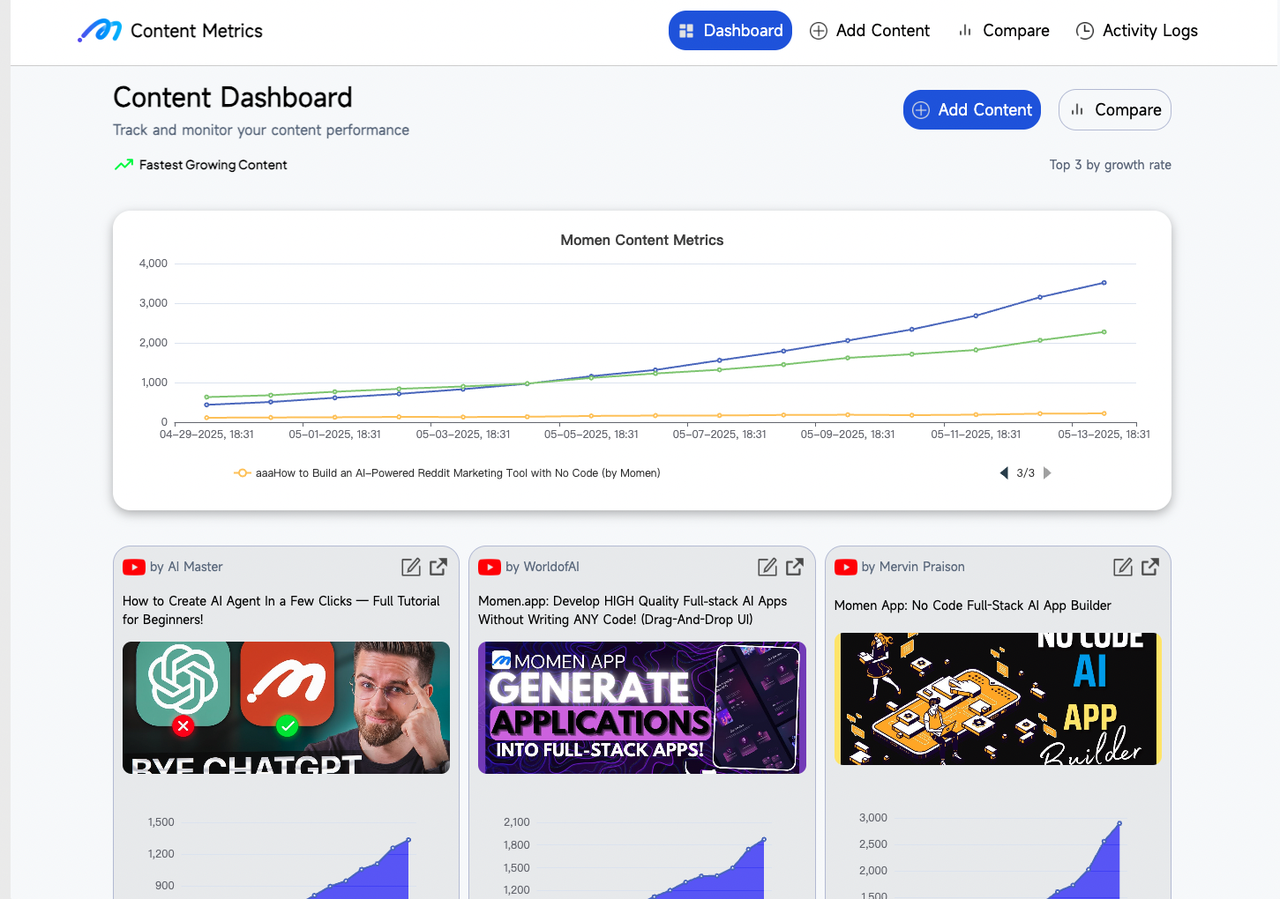Screen dimensions: 1280x899
Task: Go to next chart legend page
Action: 1047,473
